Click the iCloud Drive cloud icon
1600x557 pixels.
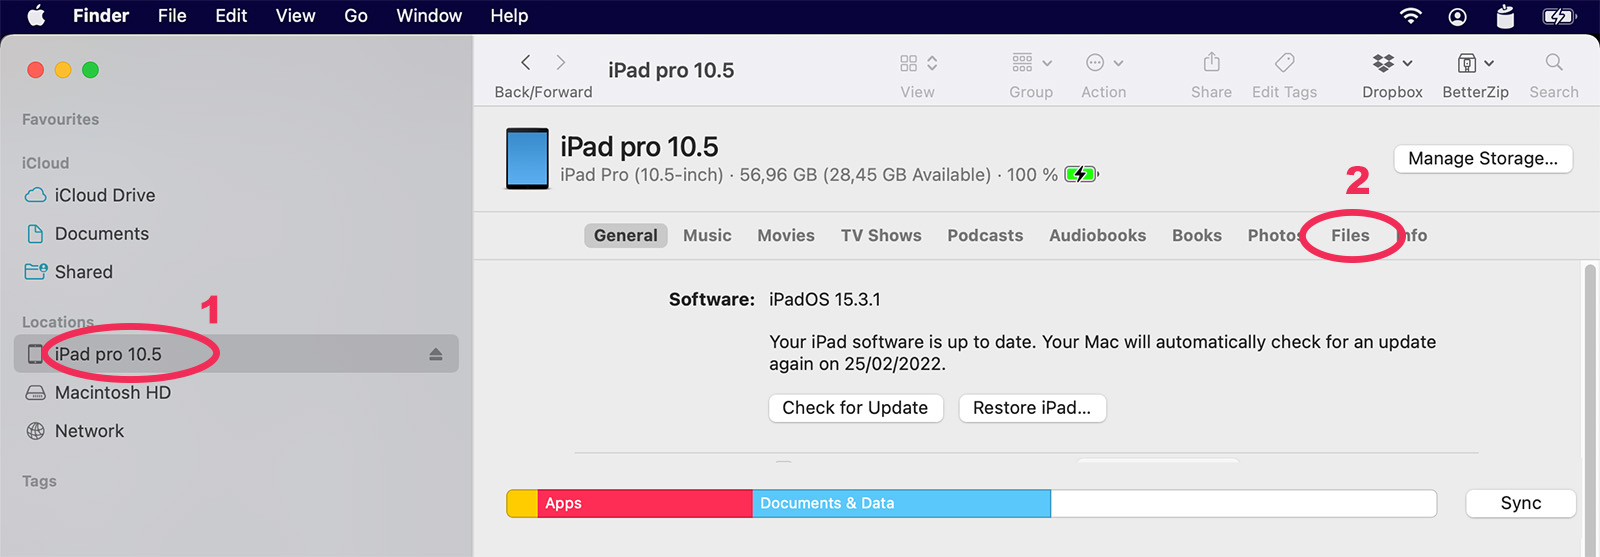(35, 195)
